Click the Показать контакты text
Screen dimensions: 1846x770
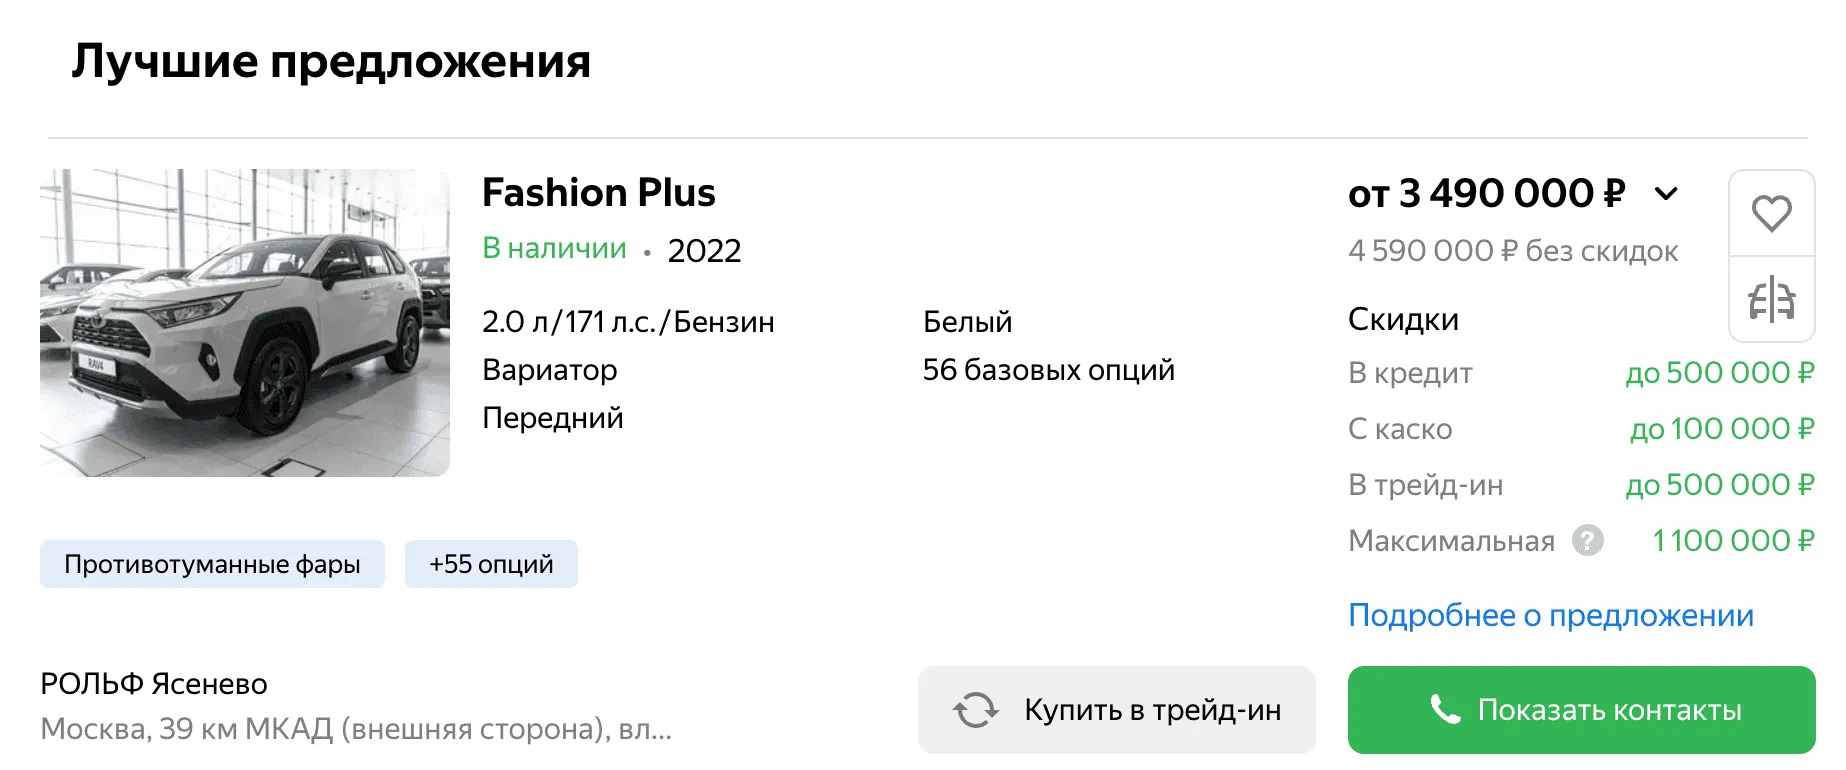1609,710
